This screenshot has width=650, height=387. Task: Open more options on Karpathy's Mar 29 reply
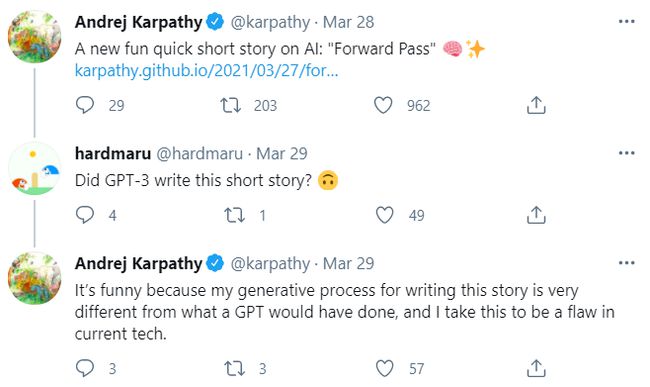[x=626, y=263]
